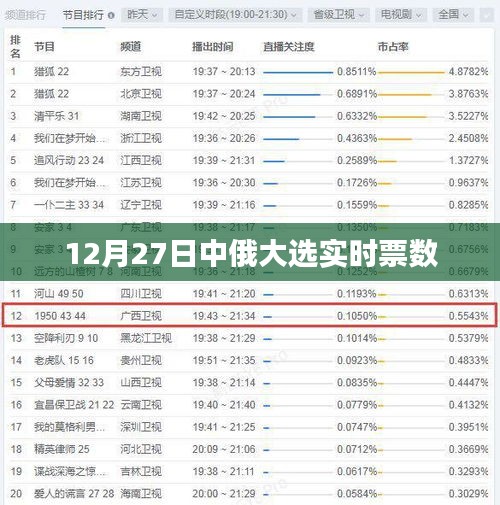Click the airtime 19:37 ~ 20:13
The height and width of the screenshot is (505, 500).
click(x=224, y=71)
